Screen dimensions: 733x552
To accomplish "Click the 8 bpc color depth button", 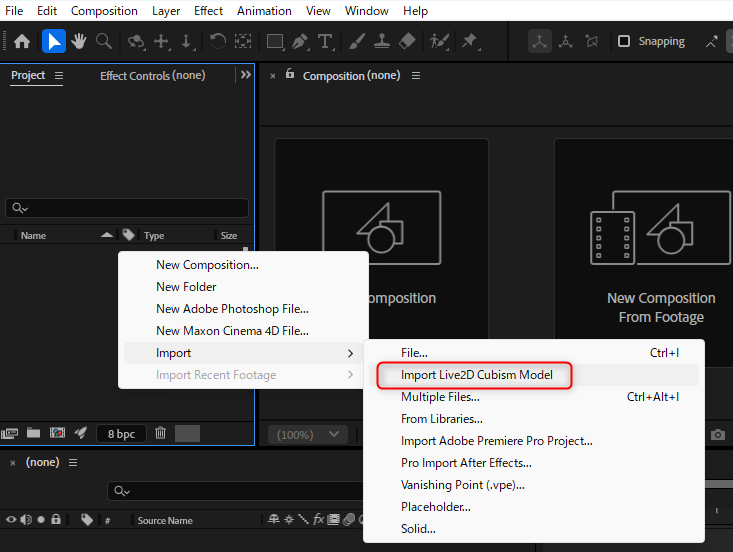I will click(121, 434).
